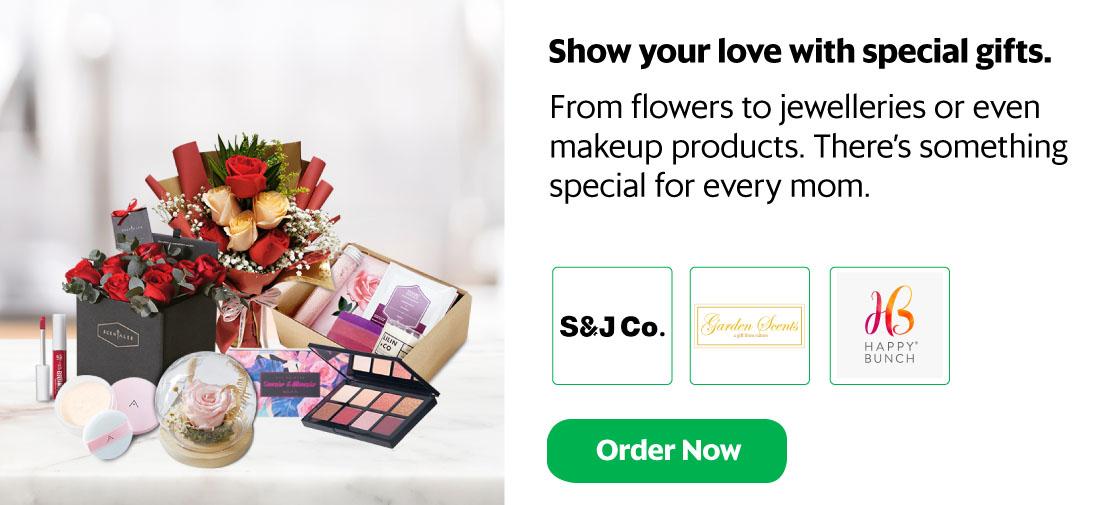Click the description text about flowers and jewelleries

808,147
